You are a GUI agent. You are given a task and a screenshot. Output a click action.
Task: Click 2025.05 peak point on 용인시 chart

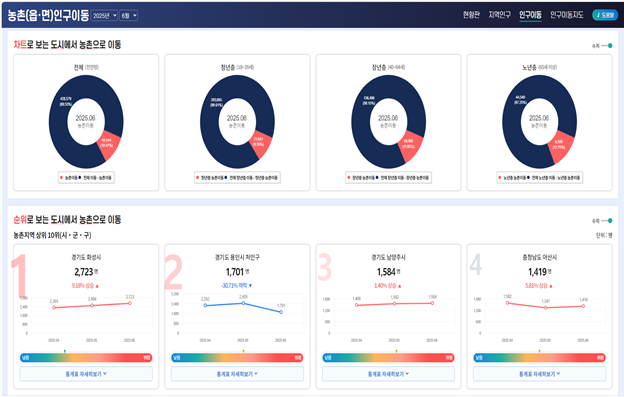(x=244, y=303)
